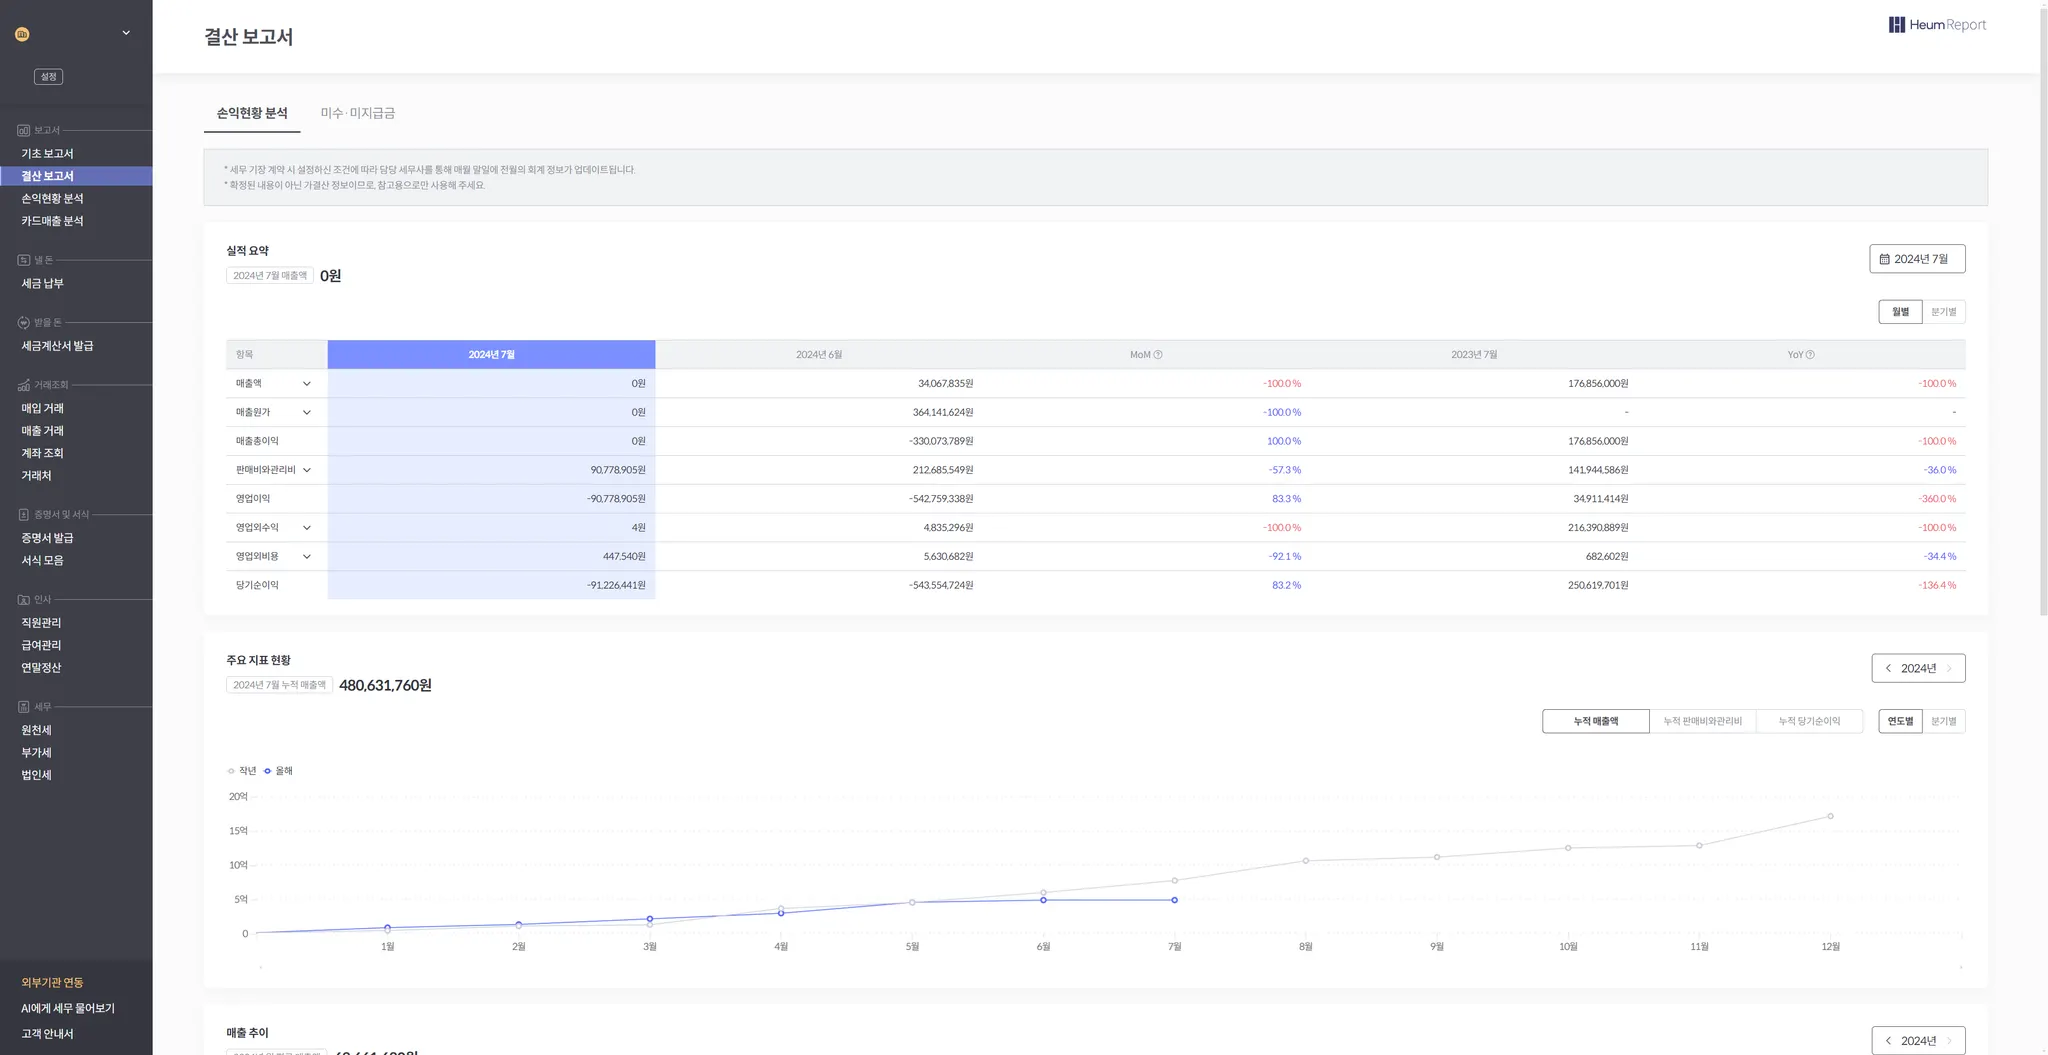Open the company switcher dropdown arrow
2048x1055 pixels.
point(126,33)
